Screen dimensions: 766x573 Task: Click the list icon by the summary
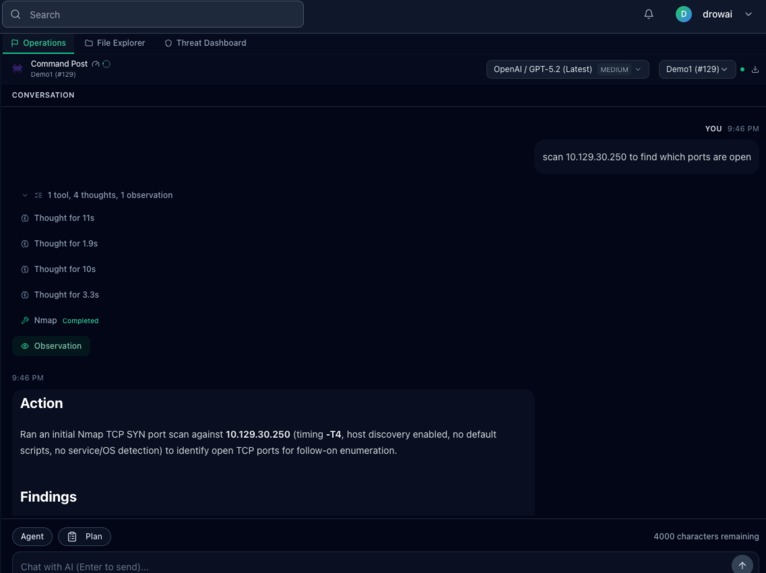point(38,195)
